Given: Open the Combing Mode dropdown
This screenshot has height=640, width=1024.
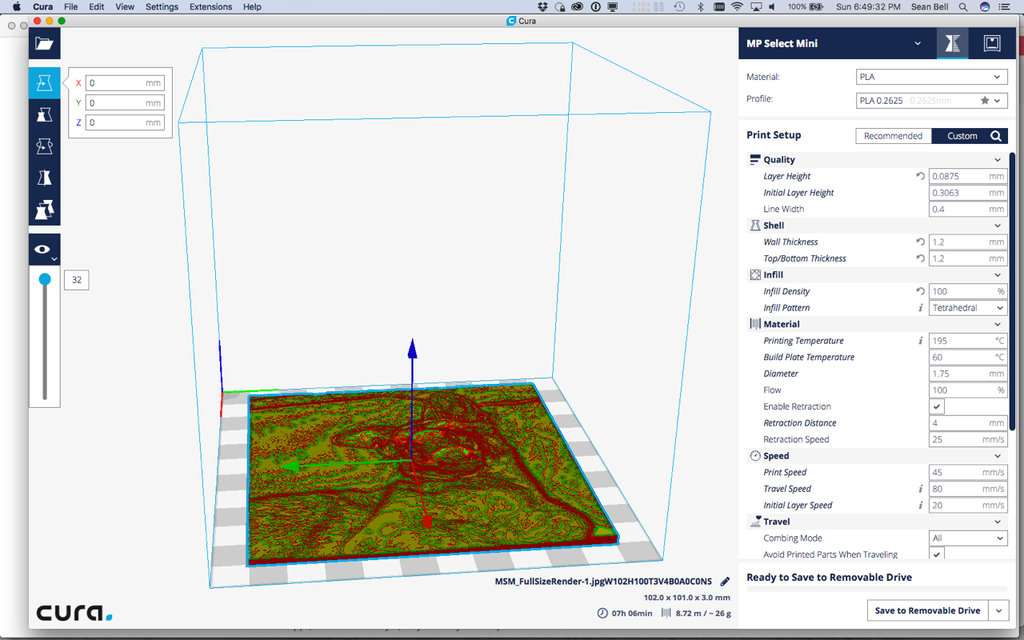Looking at the screenshot, I should [x=968, y=538].
